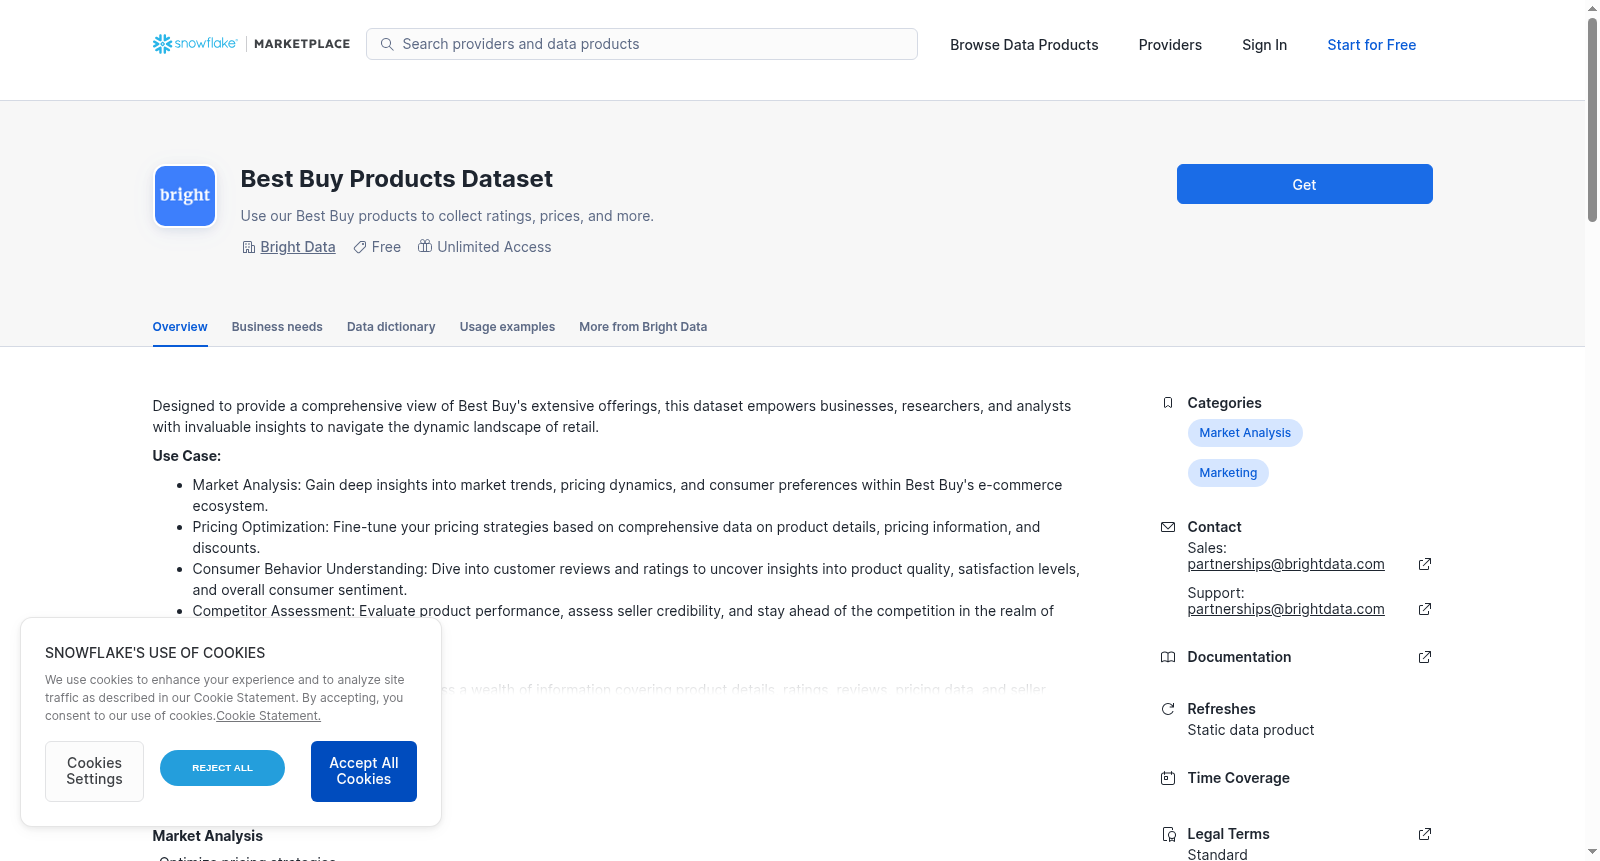Click the gift icon beside Unlimited Access
1600x861 pixels.
(425, 246)
